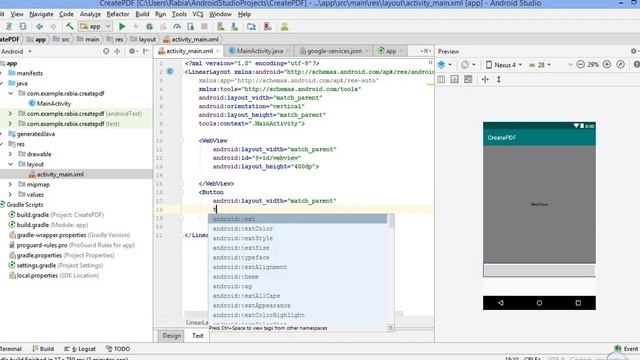Expand the drawable folder
640x360 pixels.
pyautogui.click(x=11, y=154)
